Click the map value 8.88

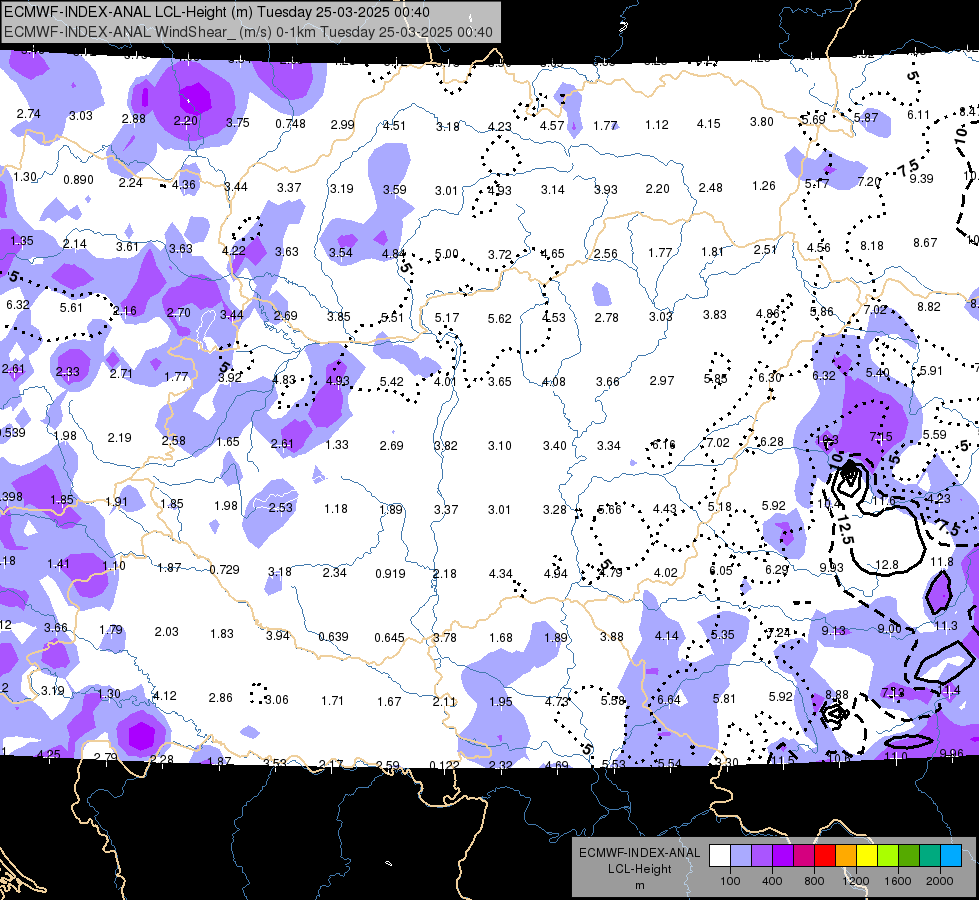837,695
